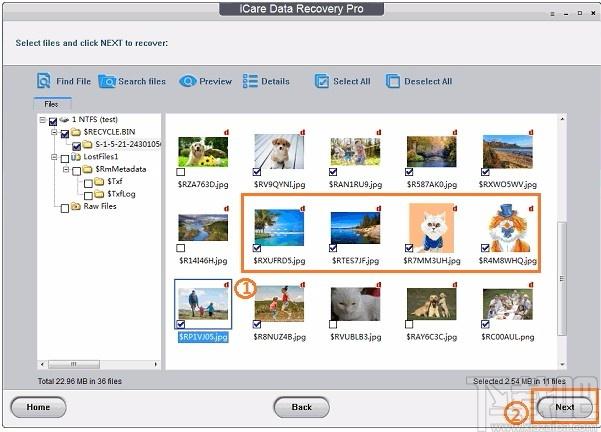
Task: Collapse the LostFiles1 tree node
Action: point(54,157)
